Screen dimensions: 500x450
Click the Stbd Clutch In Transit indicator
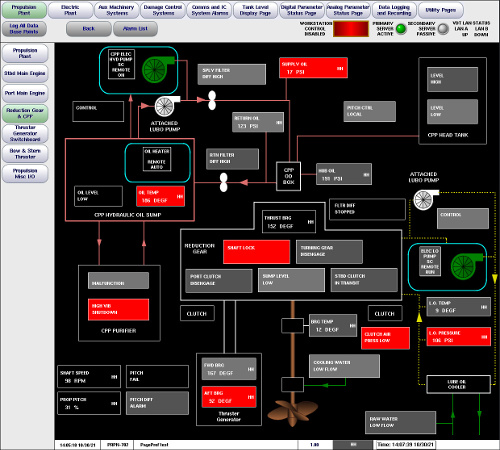click(x=364, y=280)
